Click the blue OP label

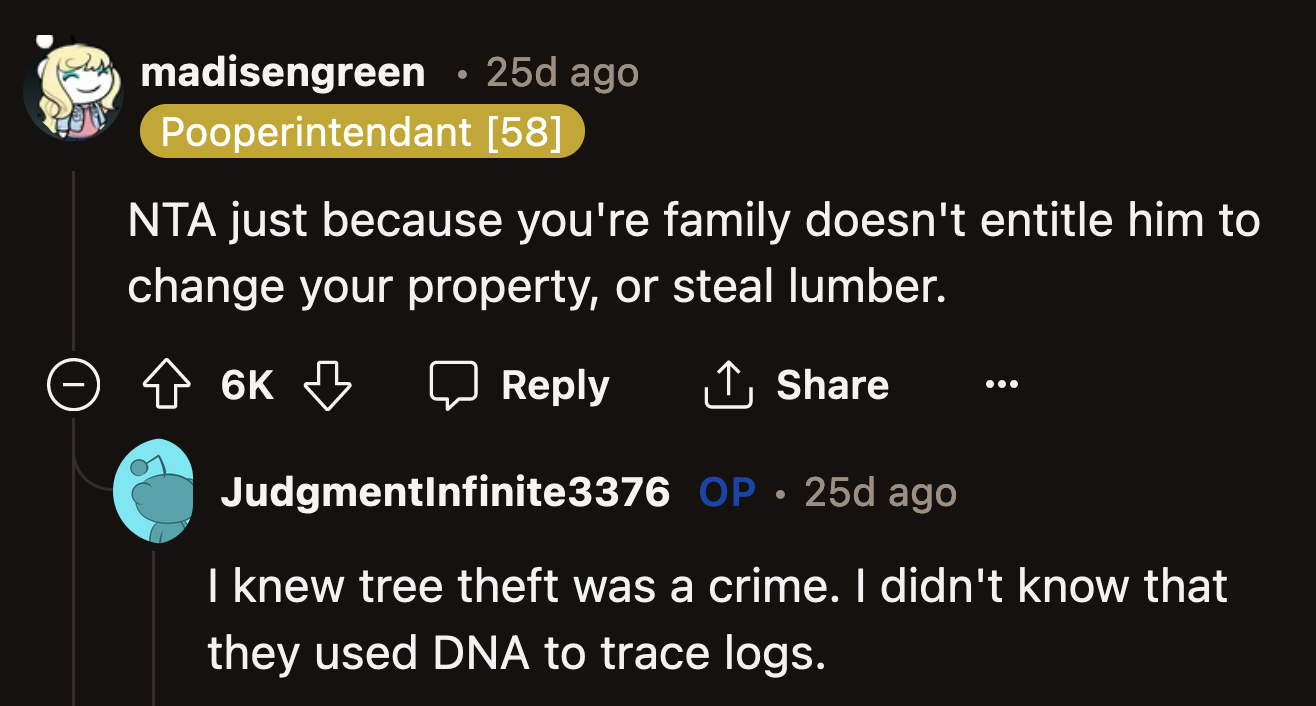click(x=727, y=493)
